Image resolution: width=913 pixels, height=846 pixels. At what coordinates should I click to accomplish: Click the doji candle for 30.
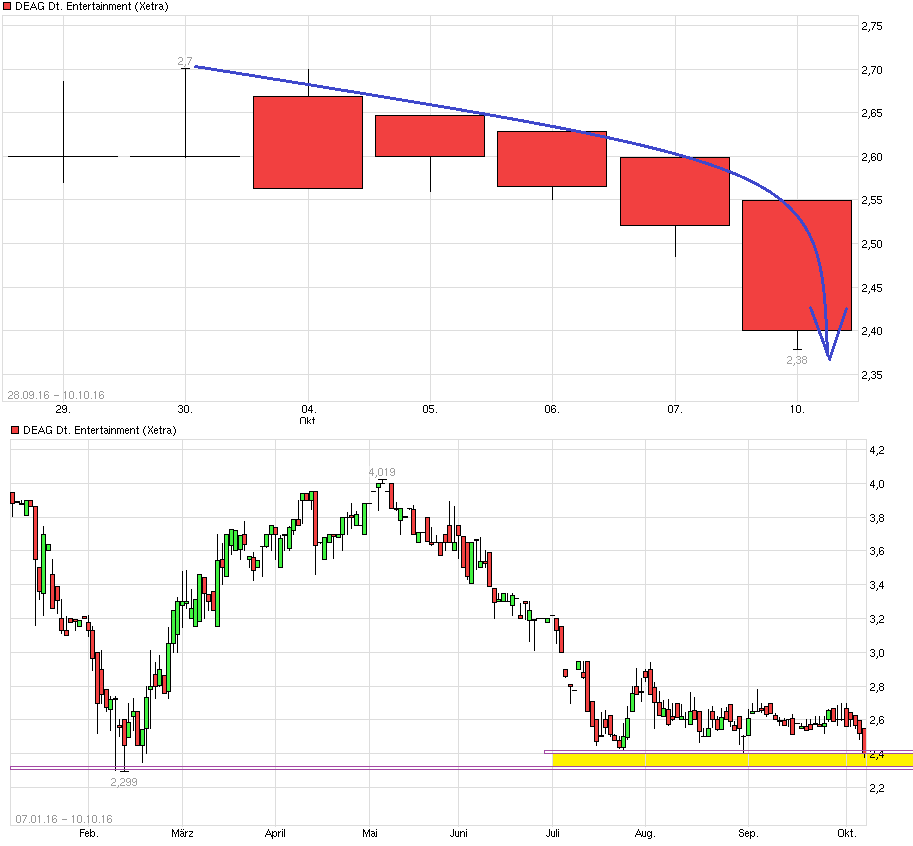[185, 156]
